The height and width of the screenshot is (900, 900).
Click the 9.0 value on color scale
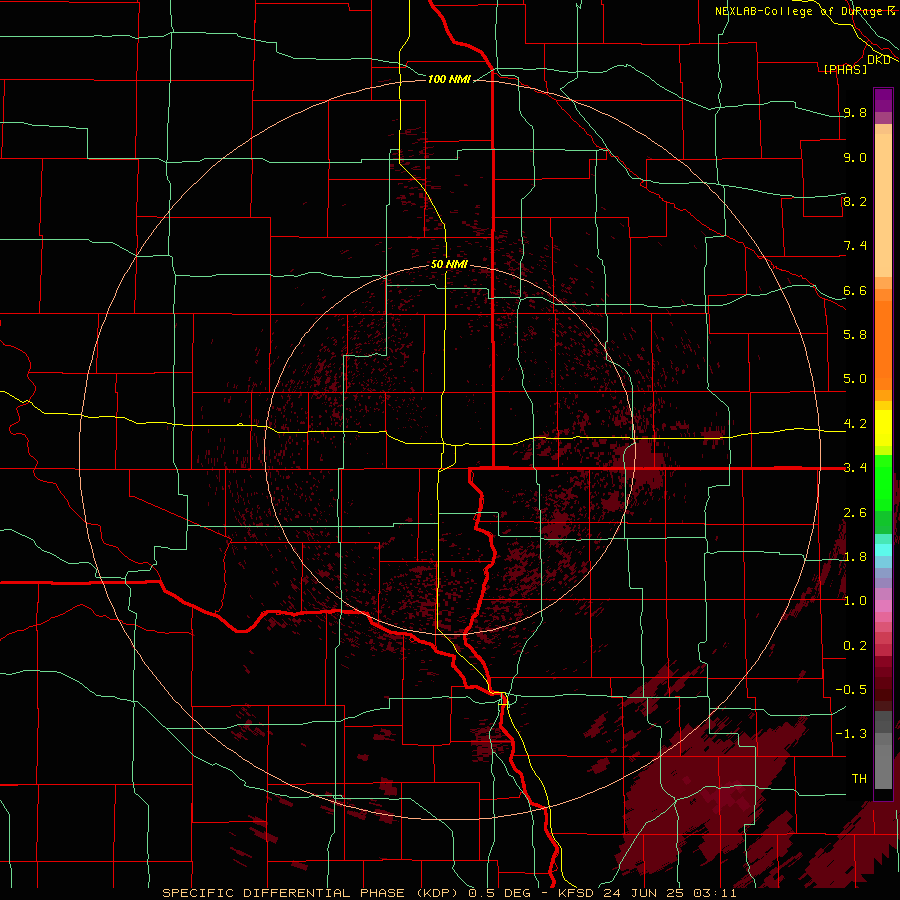point(855,157)
